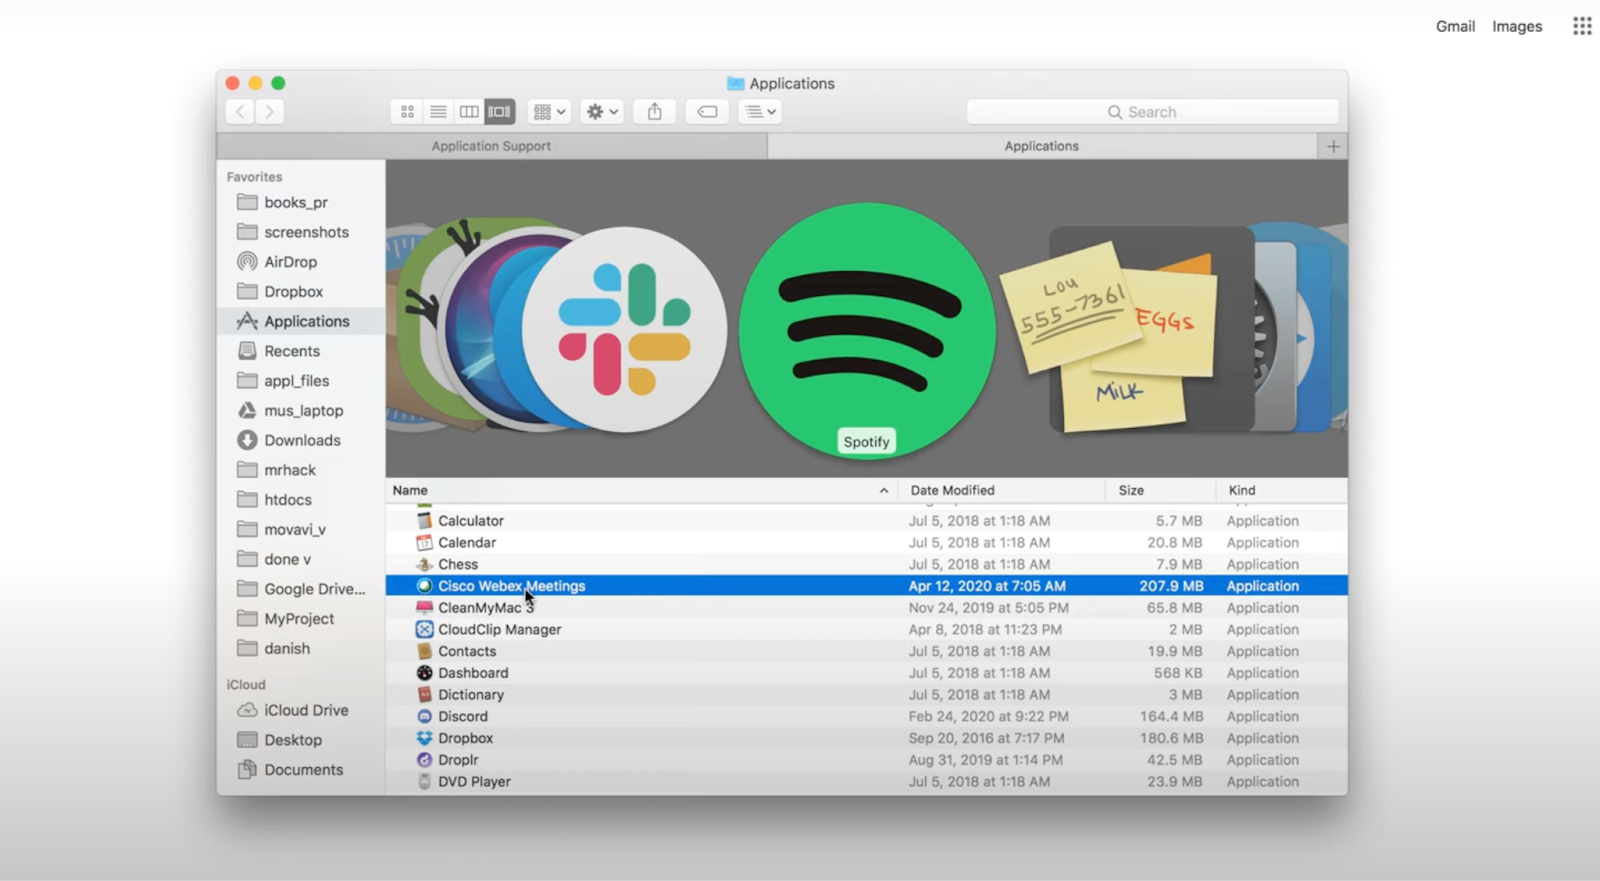Select the Calculator app row
Image resolution: width=1600 pixels, height=881 pixels.
tap(867, 521)
